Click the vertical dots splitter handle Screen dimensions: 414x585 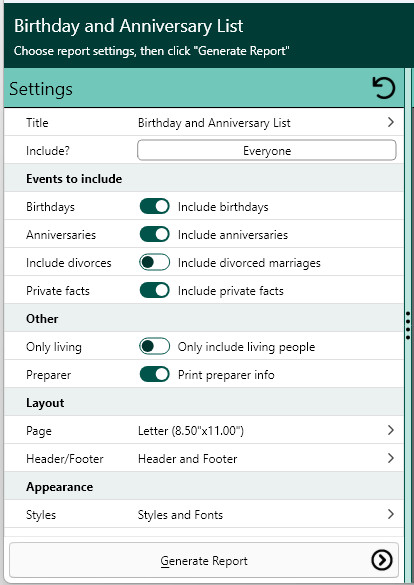click(408, 326)
